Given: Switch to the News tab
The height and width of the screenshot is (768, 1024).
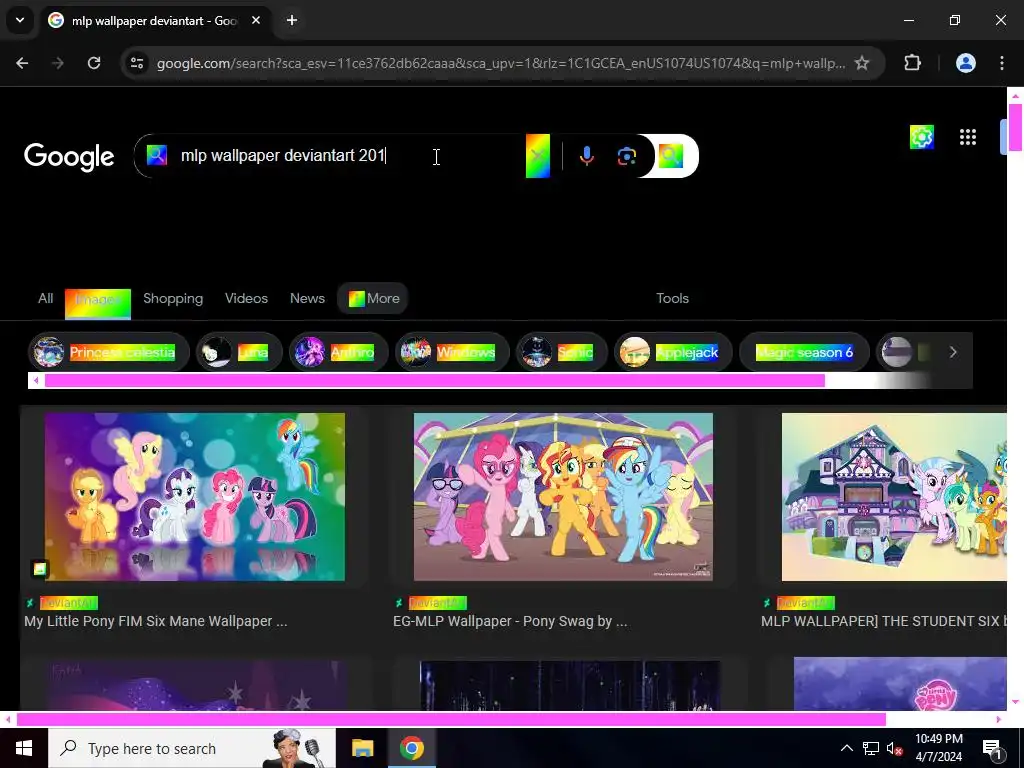Looking at the screenshot, I should click(307, 298).
